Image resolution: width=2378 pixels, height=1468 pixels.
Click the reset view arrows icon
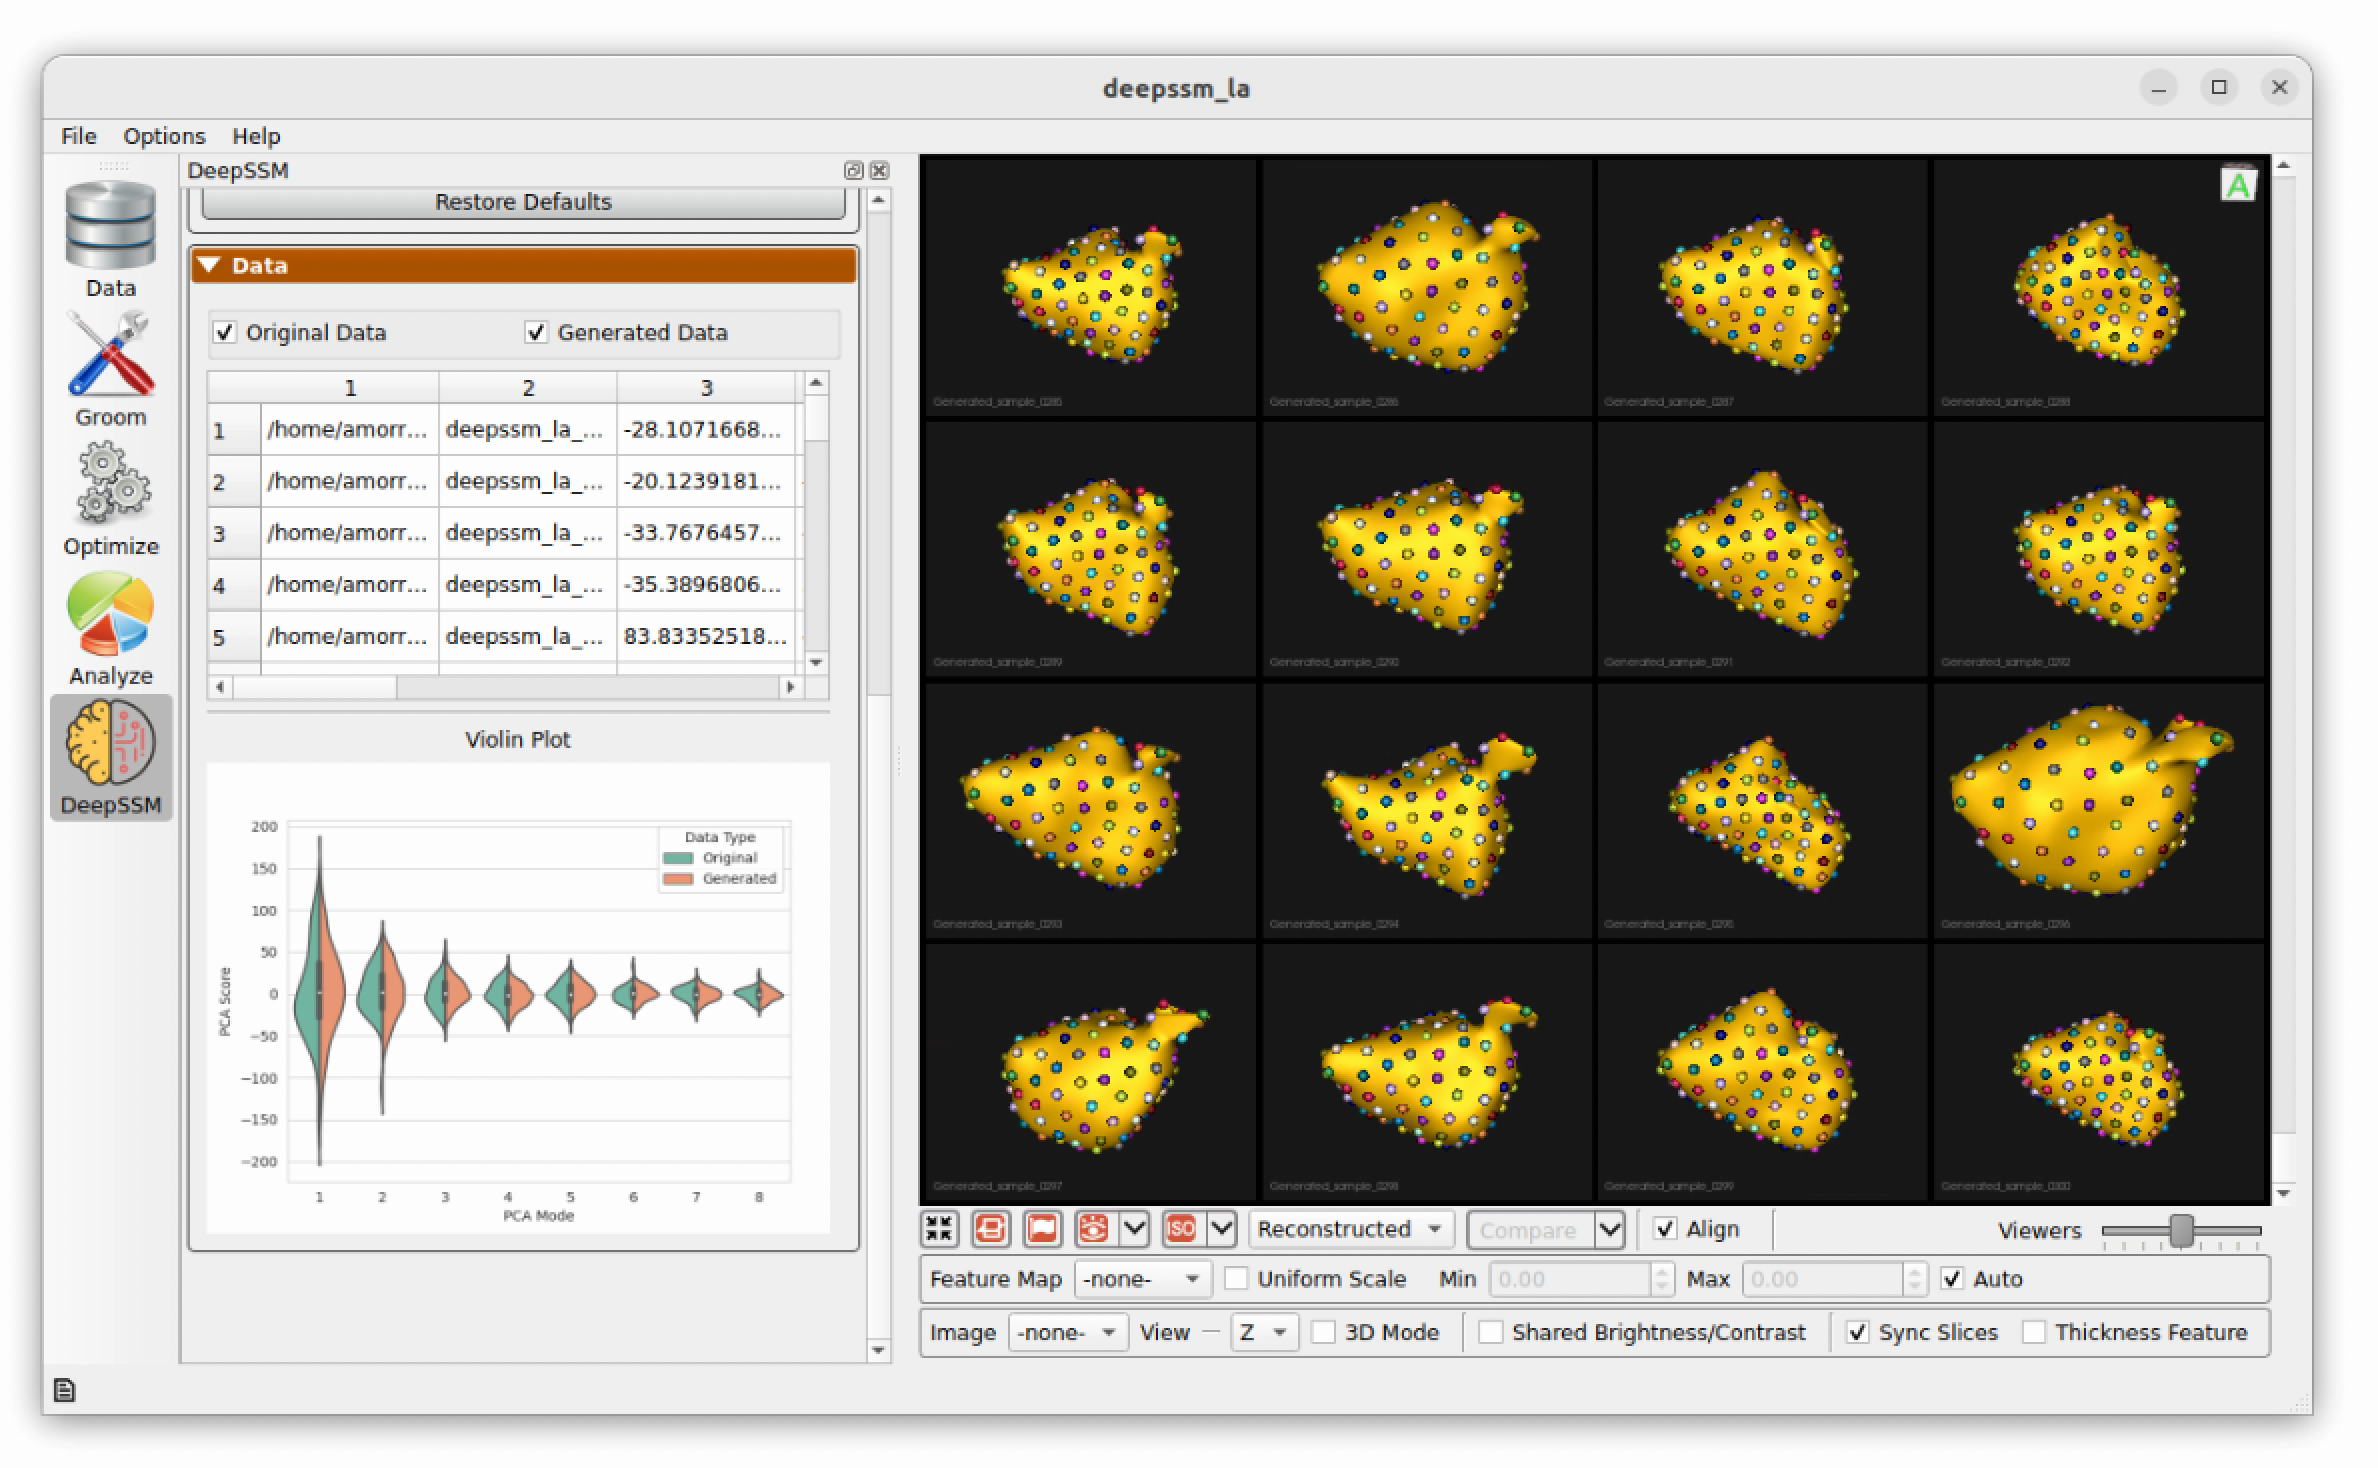[939, 1229]
